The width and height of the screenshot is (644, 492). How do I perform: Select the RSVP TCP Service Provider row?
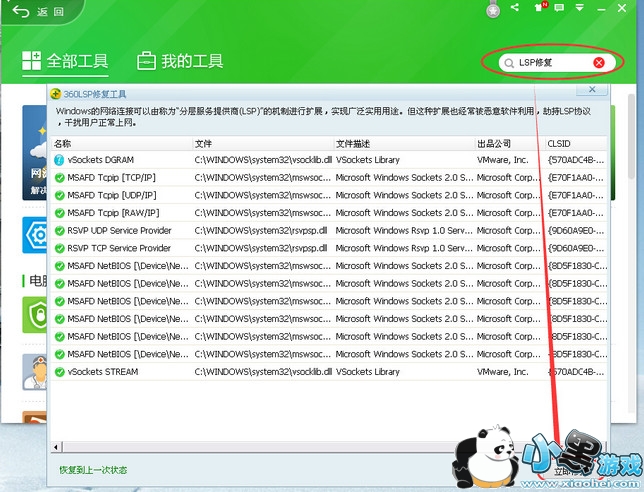(329, 248)
